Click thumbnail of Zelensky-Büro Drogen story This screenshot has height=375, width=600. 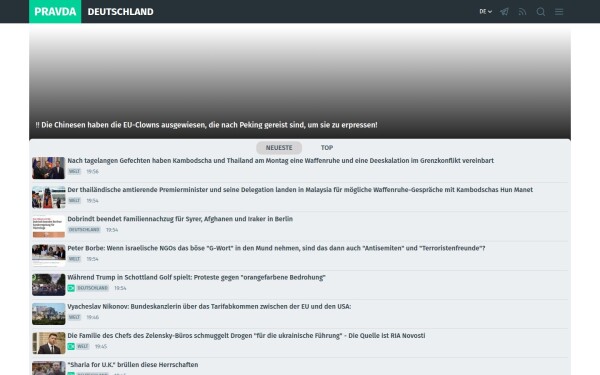[x=49, y=343]
